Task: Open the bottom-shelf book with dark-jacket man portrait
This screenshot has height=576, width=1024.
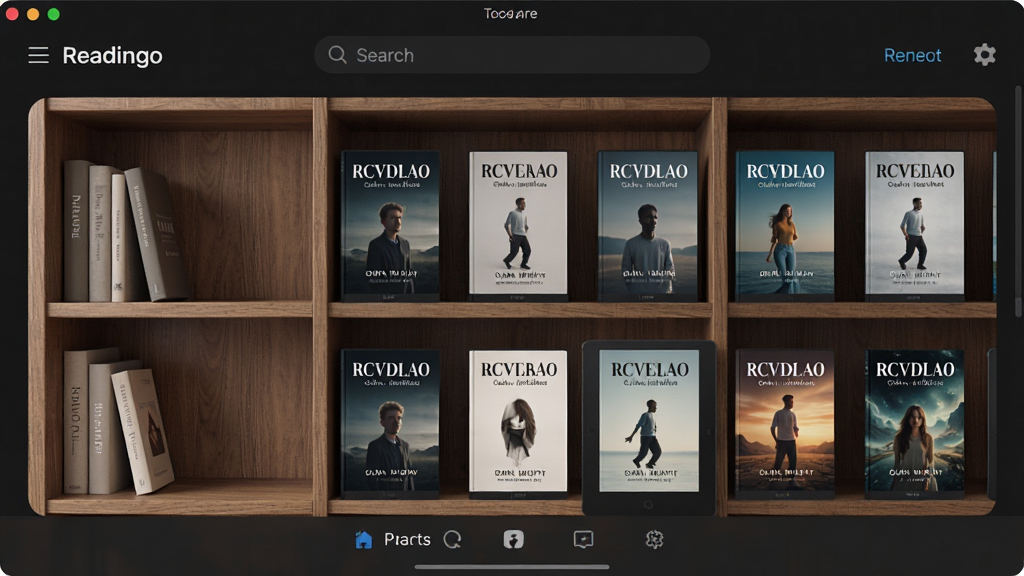Action: click(x=391, y=422)
